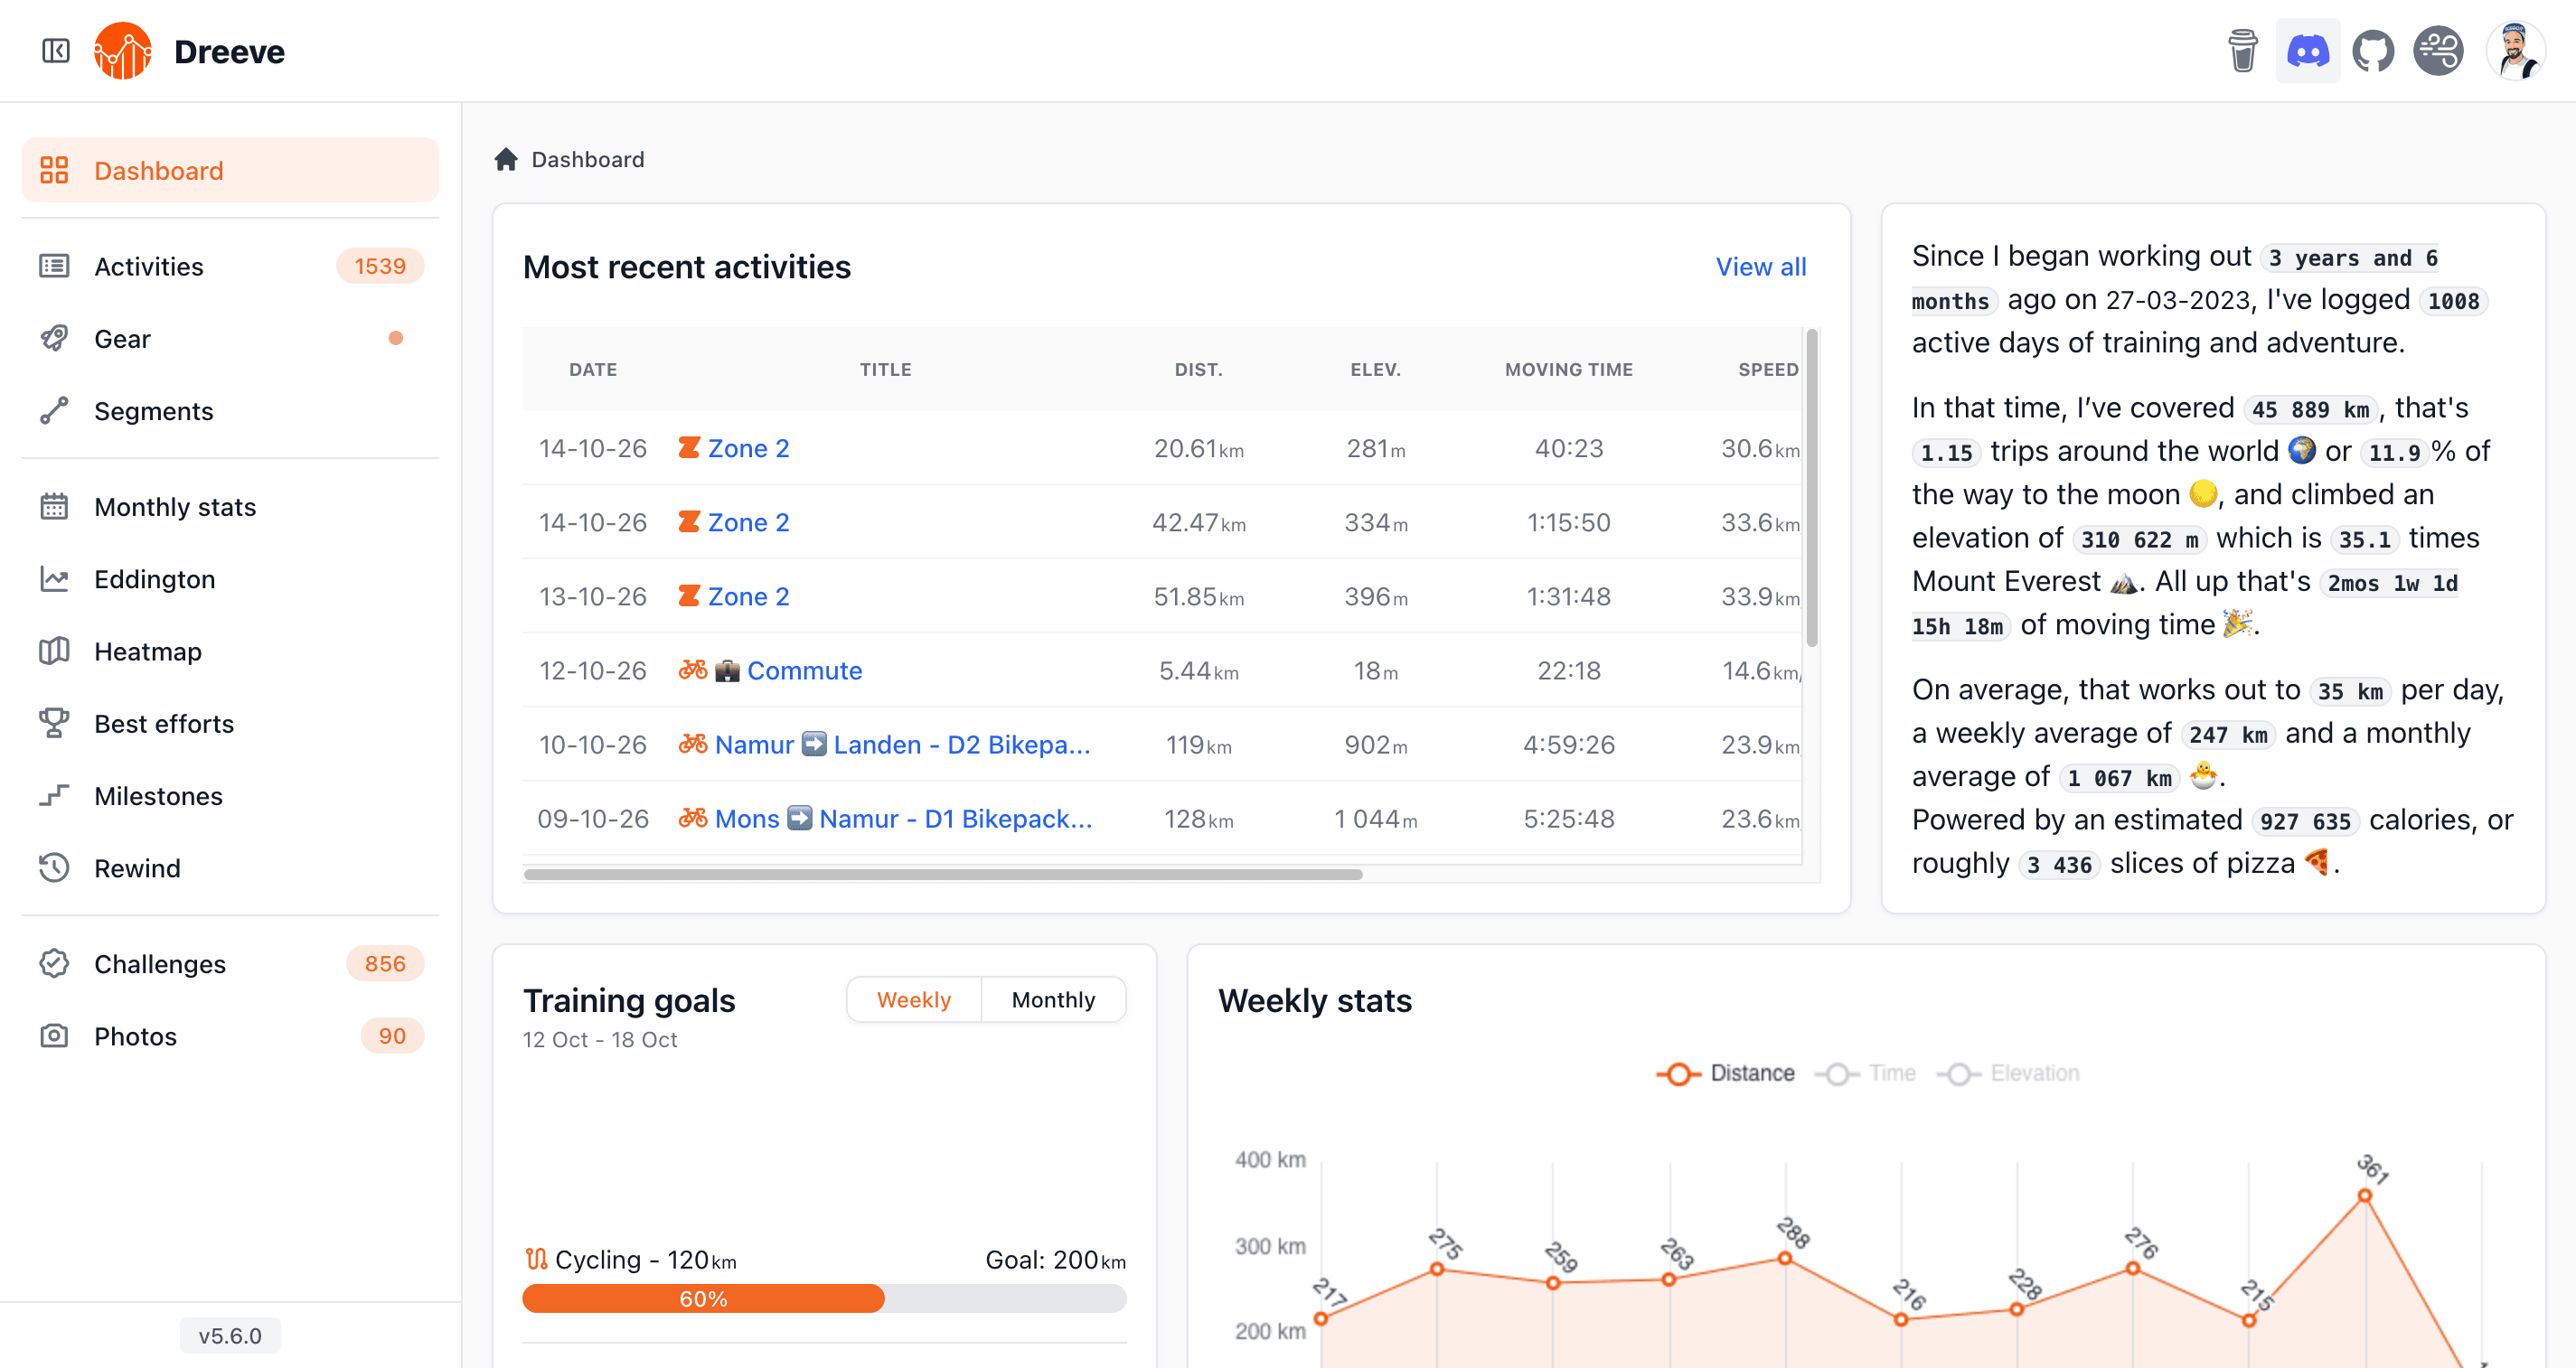Click the 1539 activities count badge
Image resolution: width=2576 pixels, height=1368 pixels.
380,266
